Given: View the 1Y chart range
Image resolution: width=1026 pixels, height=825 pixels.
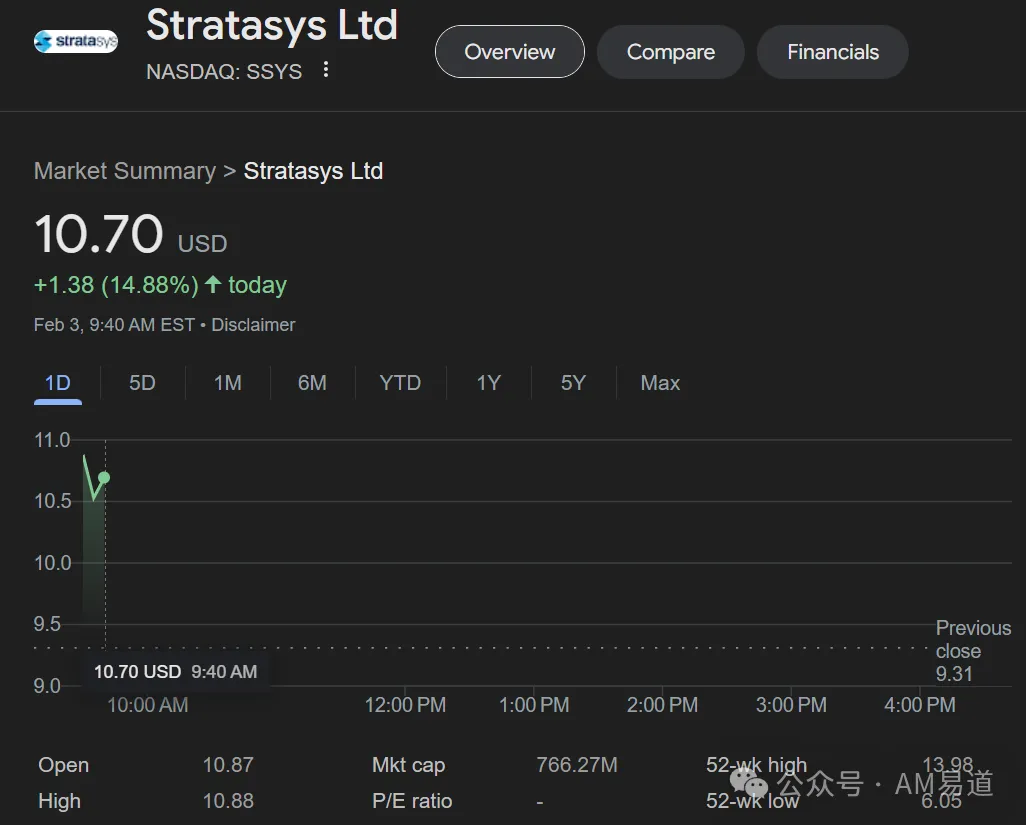Looking at the screenshot, I should click(x=489, y=383).
